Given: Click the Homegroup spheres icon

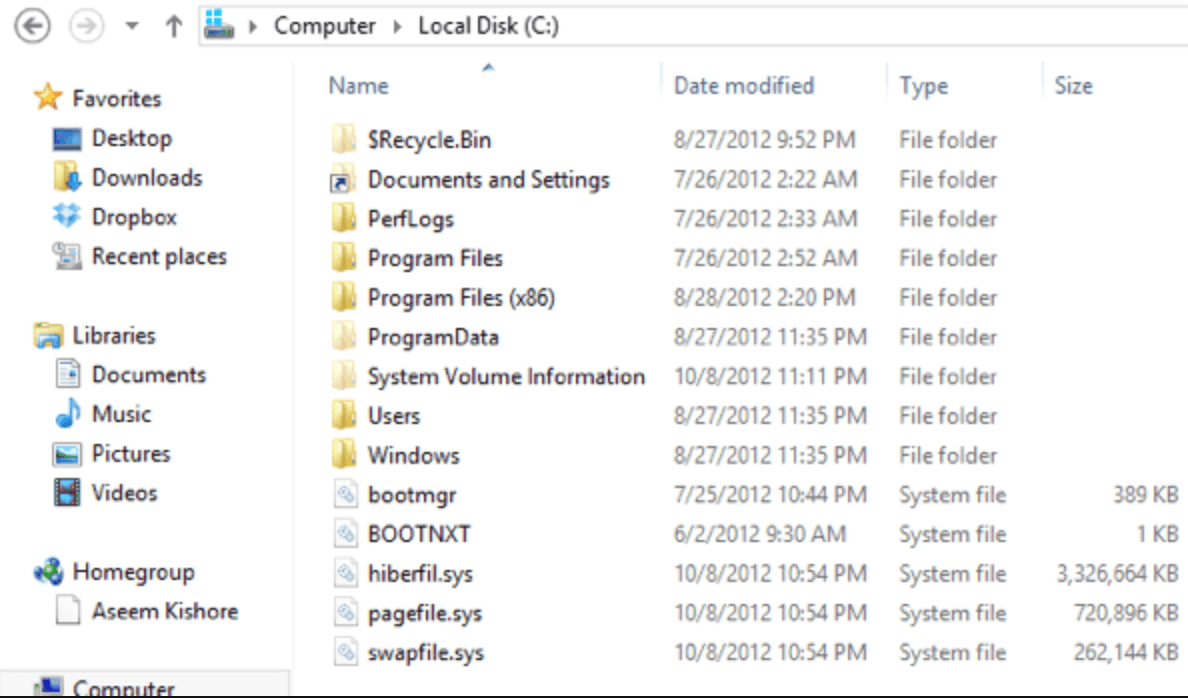Looking at the screenshot, I should click(x=48, y=571).
